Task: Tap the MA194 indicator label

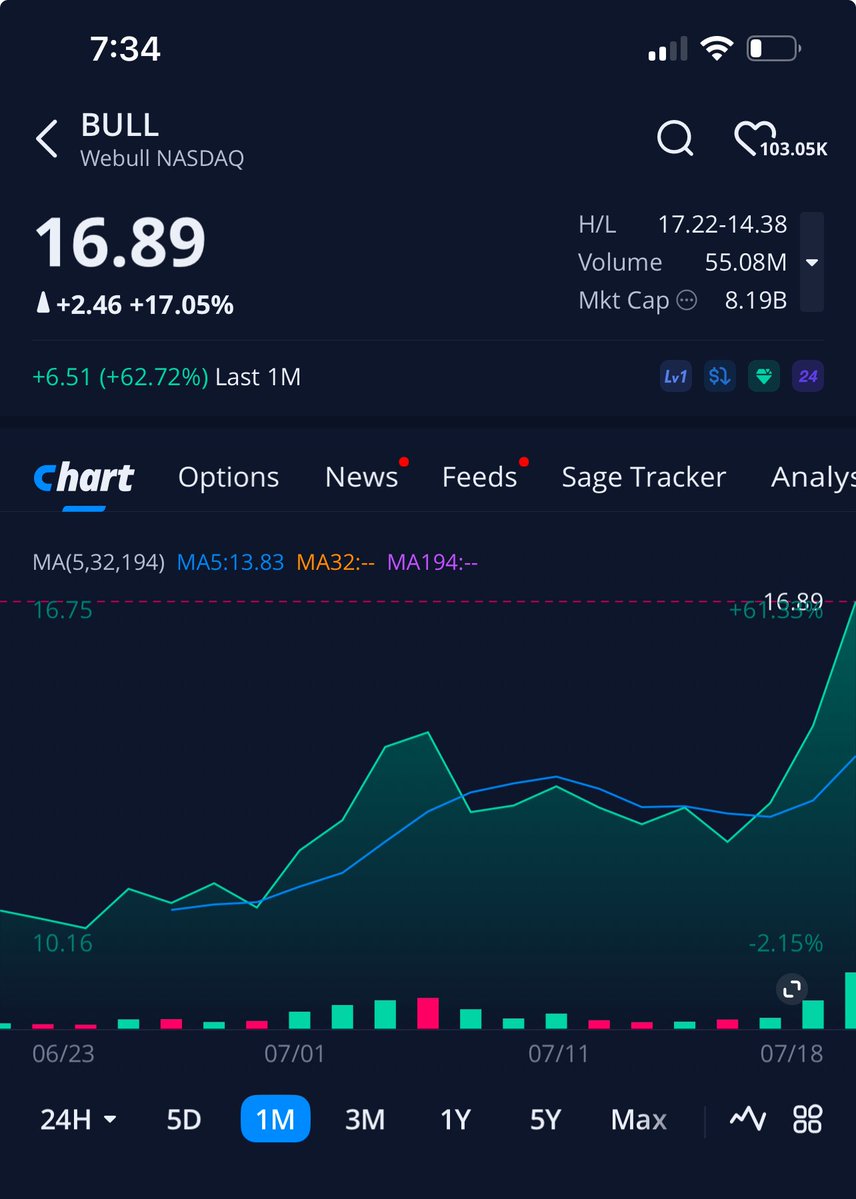Action: [x=432, y=563]
